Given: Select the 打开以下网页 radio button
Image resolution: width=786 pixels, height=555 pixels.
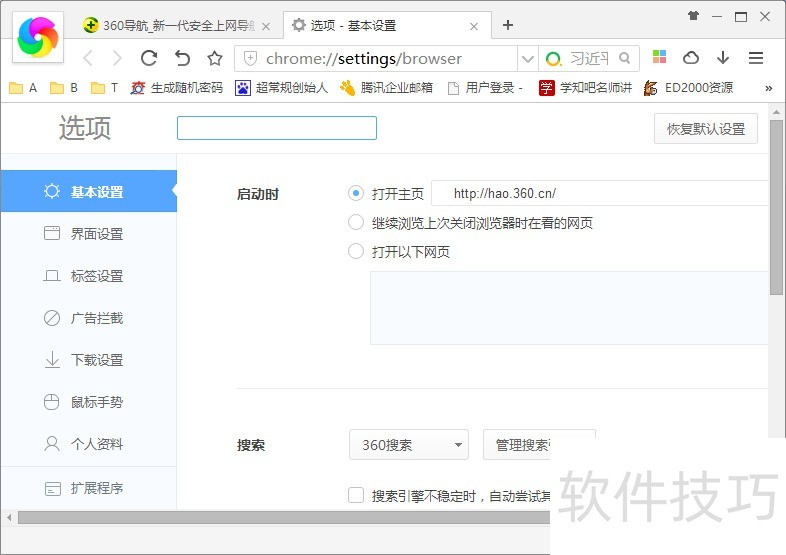Looking at the screenshot, I should [356, 252].
